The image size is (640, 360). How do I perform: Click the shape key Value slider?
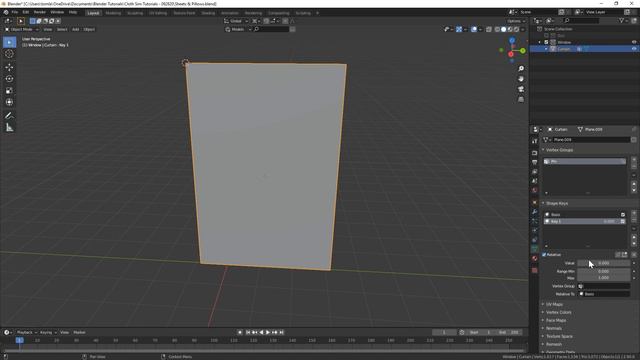(603, 263)
